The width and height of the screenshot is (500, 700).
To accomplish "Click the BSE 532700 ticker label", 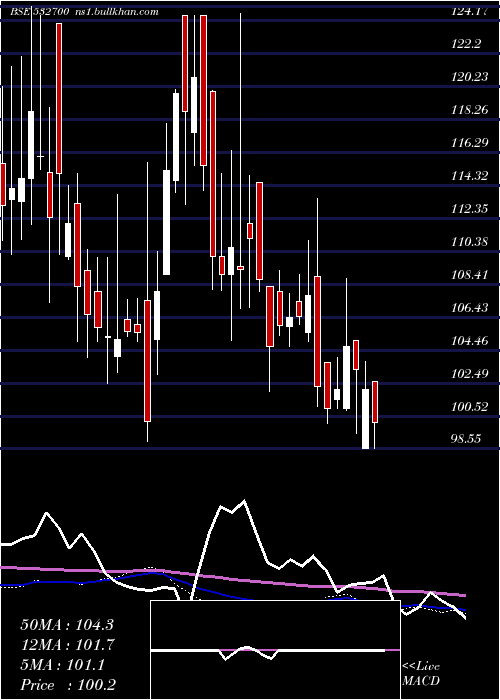I will click(39, 12).
